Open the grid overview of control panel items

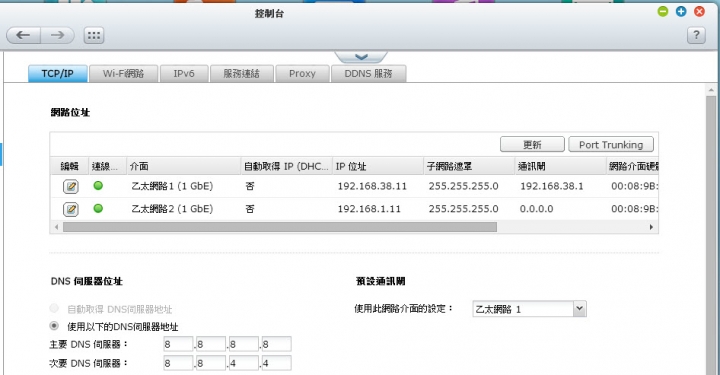(94, 35)
